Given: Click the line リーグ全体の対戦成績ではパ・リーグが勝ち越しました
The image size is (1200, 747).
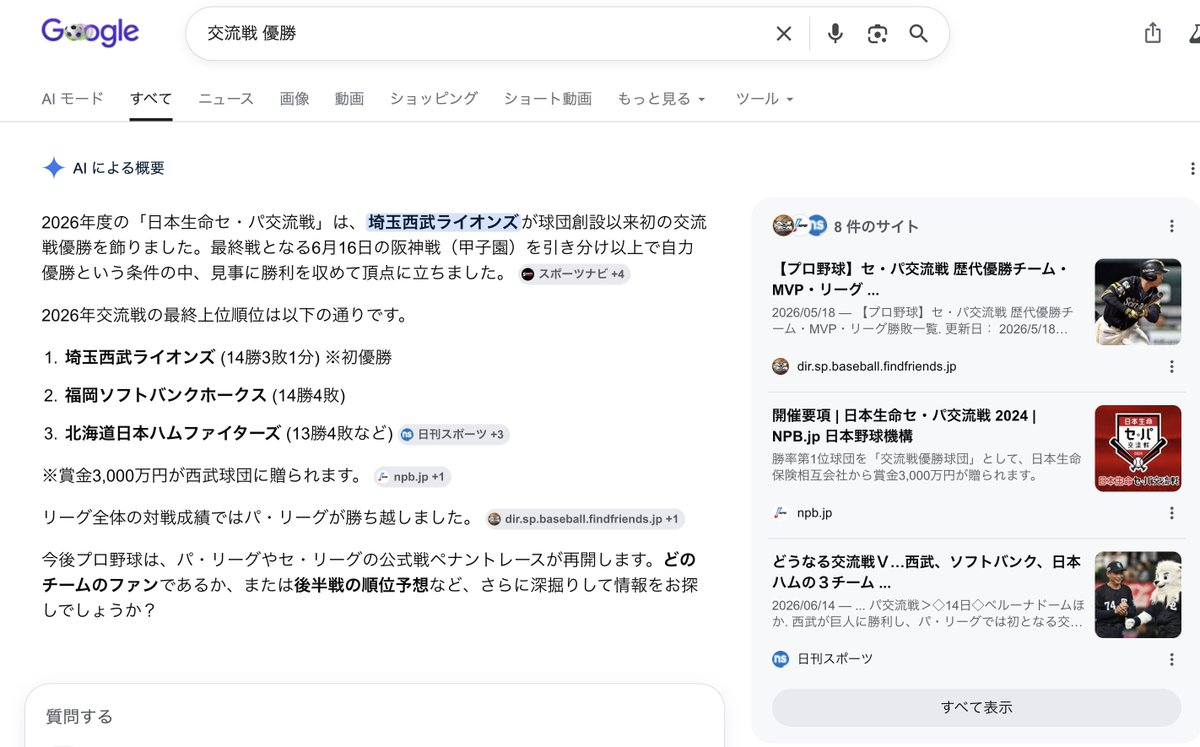Looking at the screenshot, I should (x=258, y=519).
